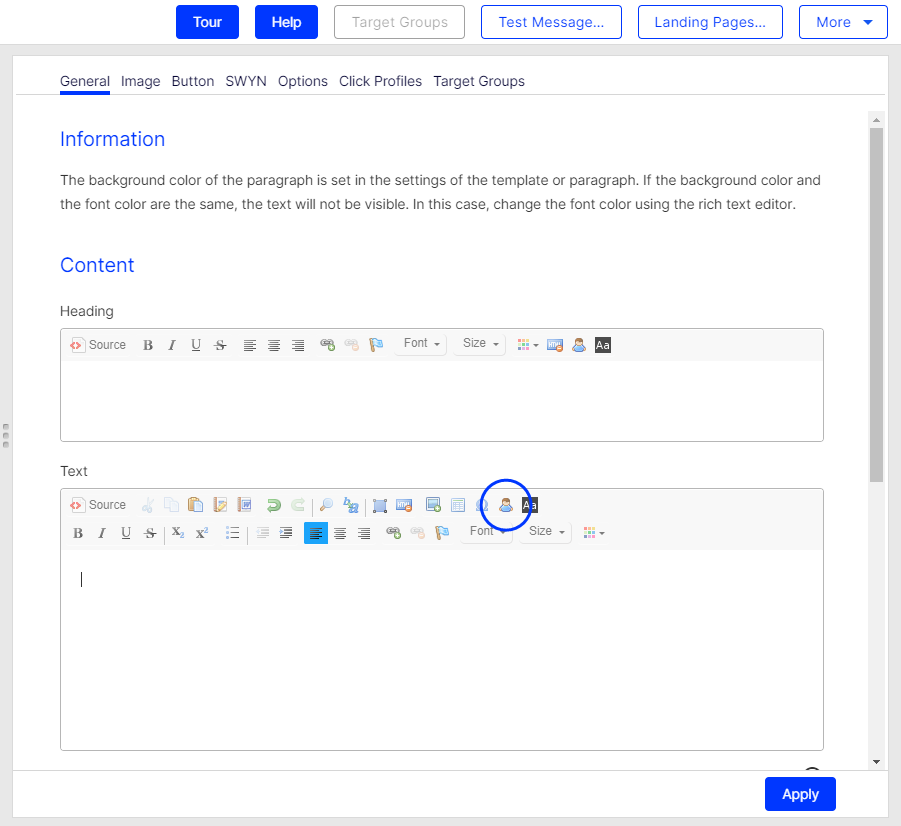Toggle bold formatting in the Heading editor
Image resolution: width=901 pixels, height=826 pixels.
[x=148, y=345]
